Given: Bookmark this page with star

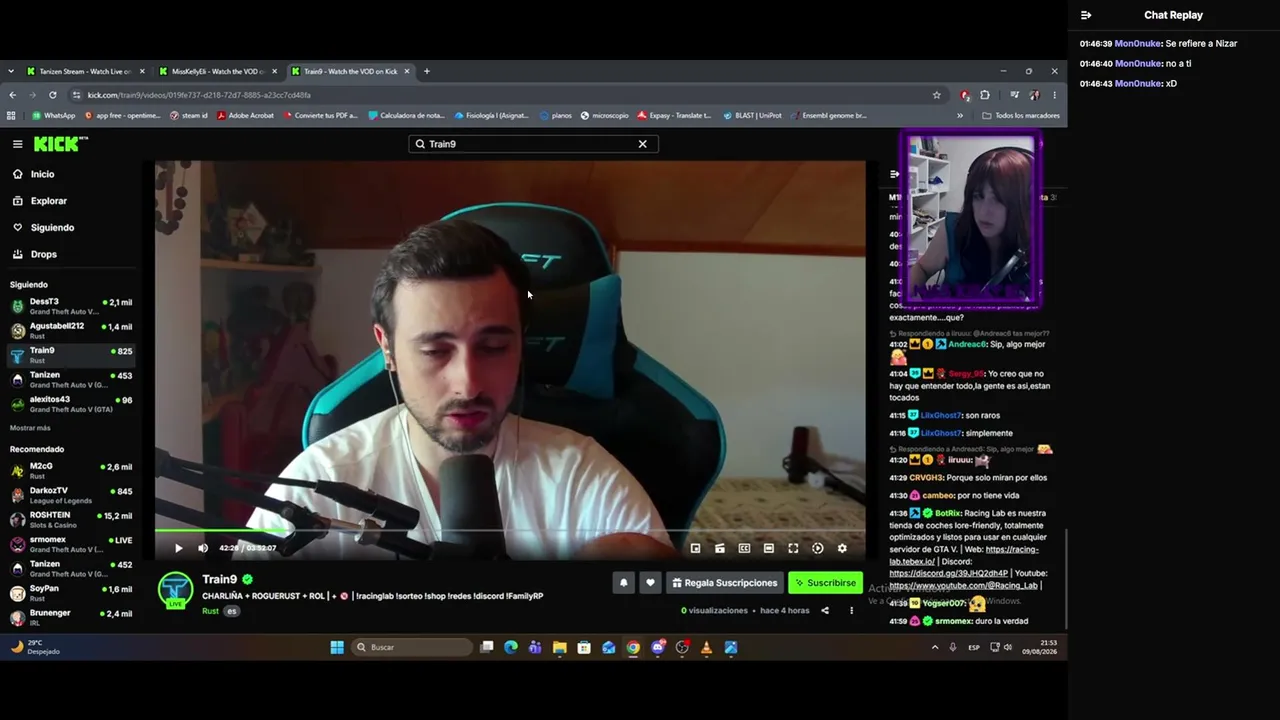Looking at the screenshot, I should pyautogui.click(x=937, y=95).
